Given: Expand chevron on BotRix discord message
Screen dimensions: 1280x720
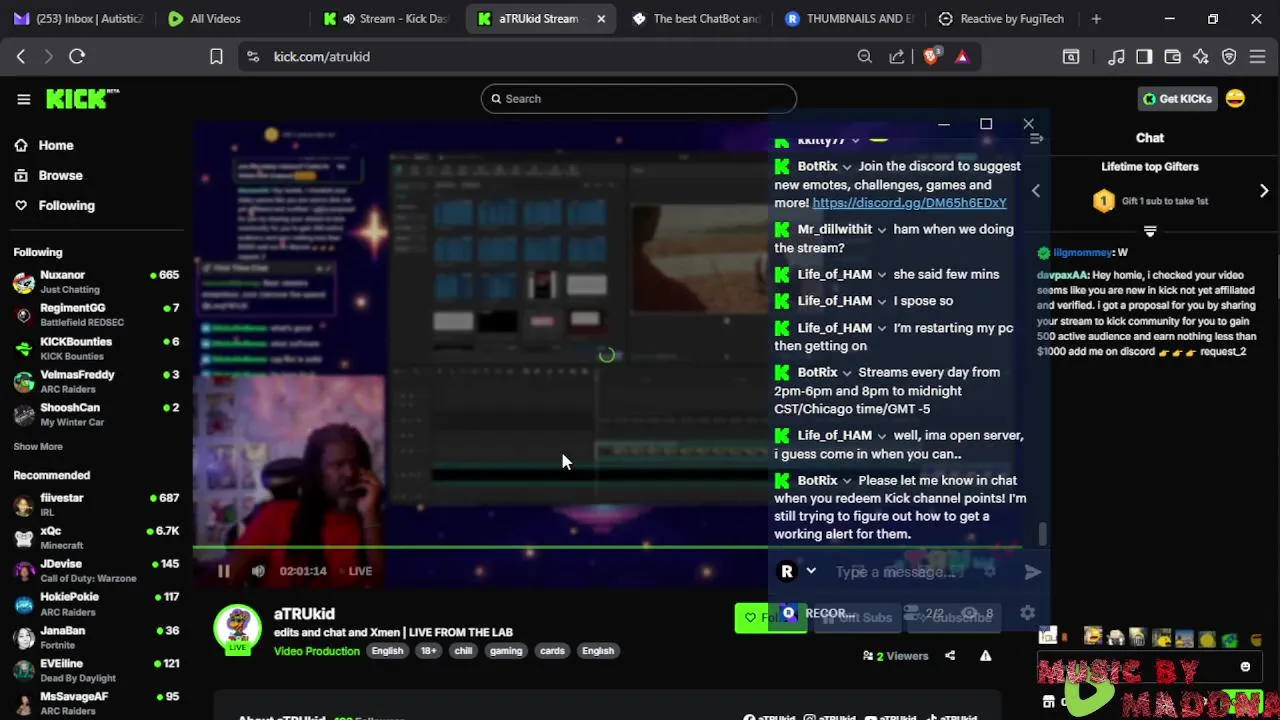Looking at the screenshot, I should [847, 167].
